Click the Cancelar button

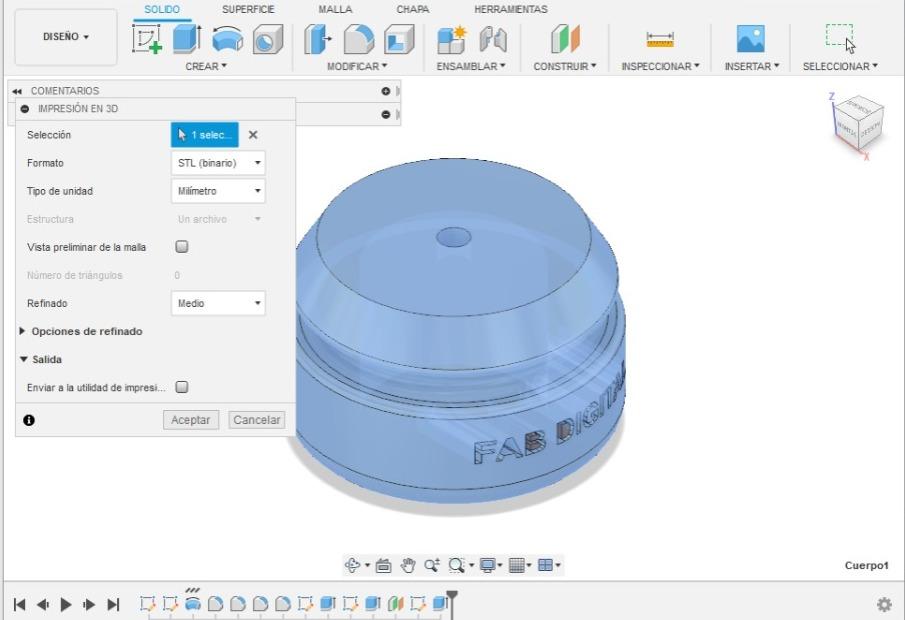pyautogui.click(x=257, y=420)
